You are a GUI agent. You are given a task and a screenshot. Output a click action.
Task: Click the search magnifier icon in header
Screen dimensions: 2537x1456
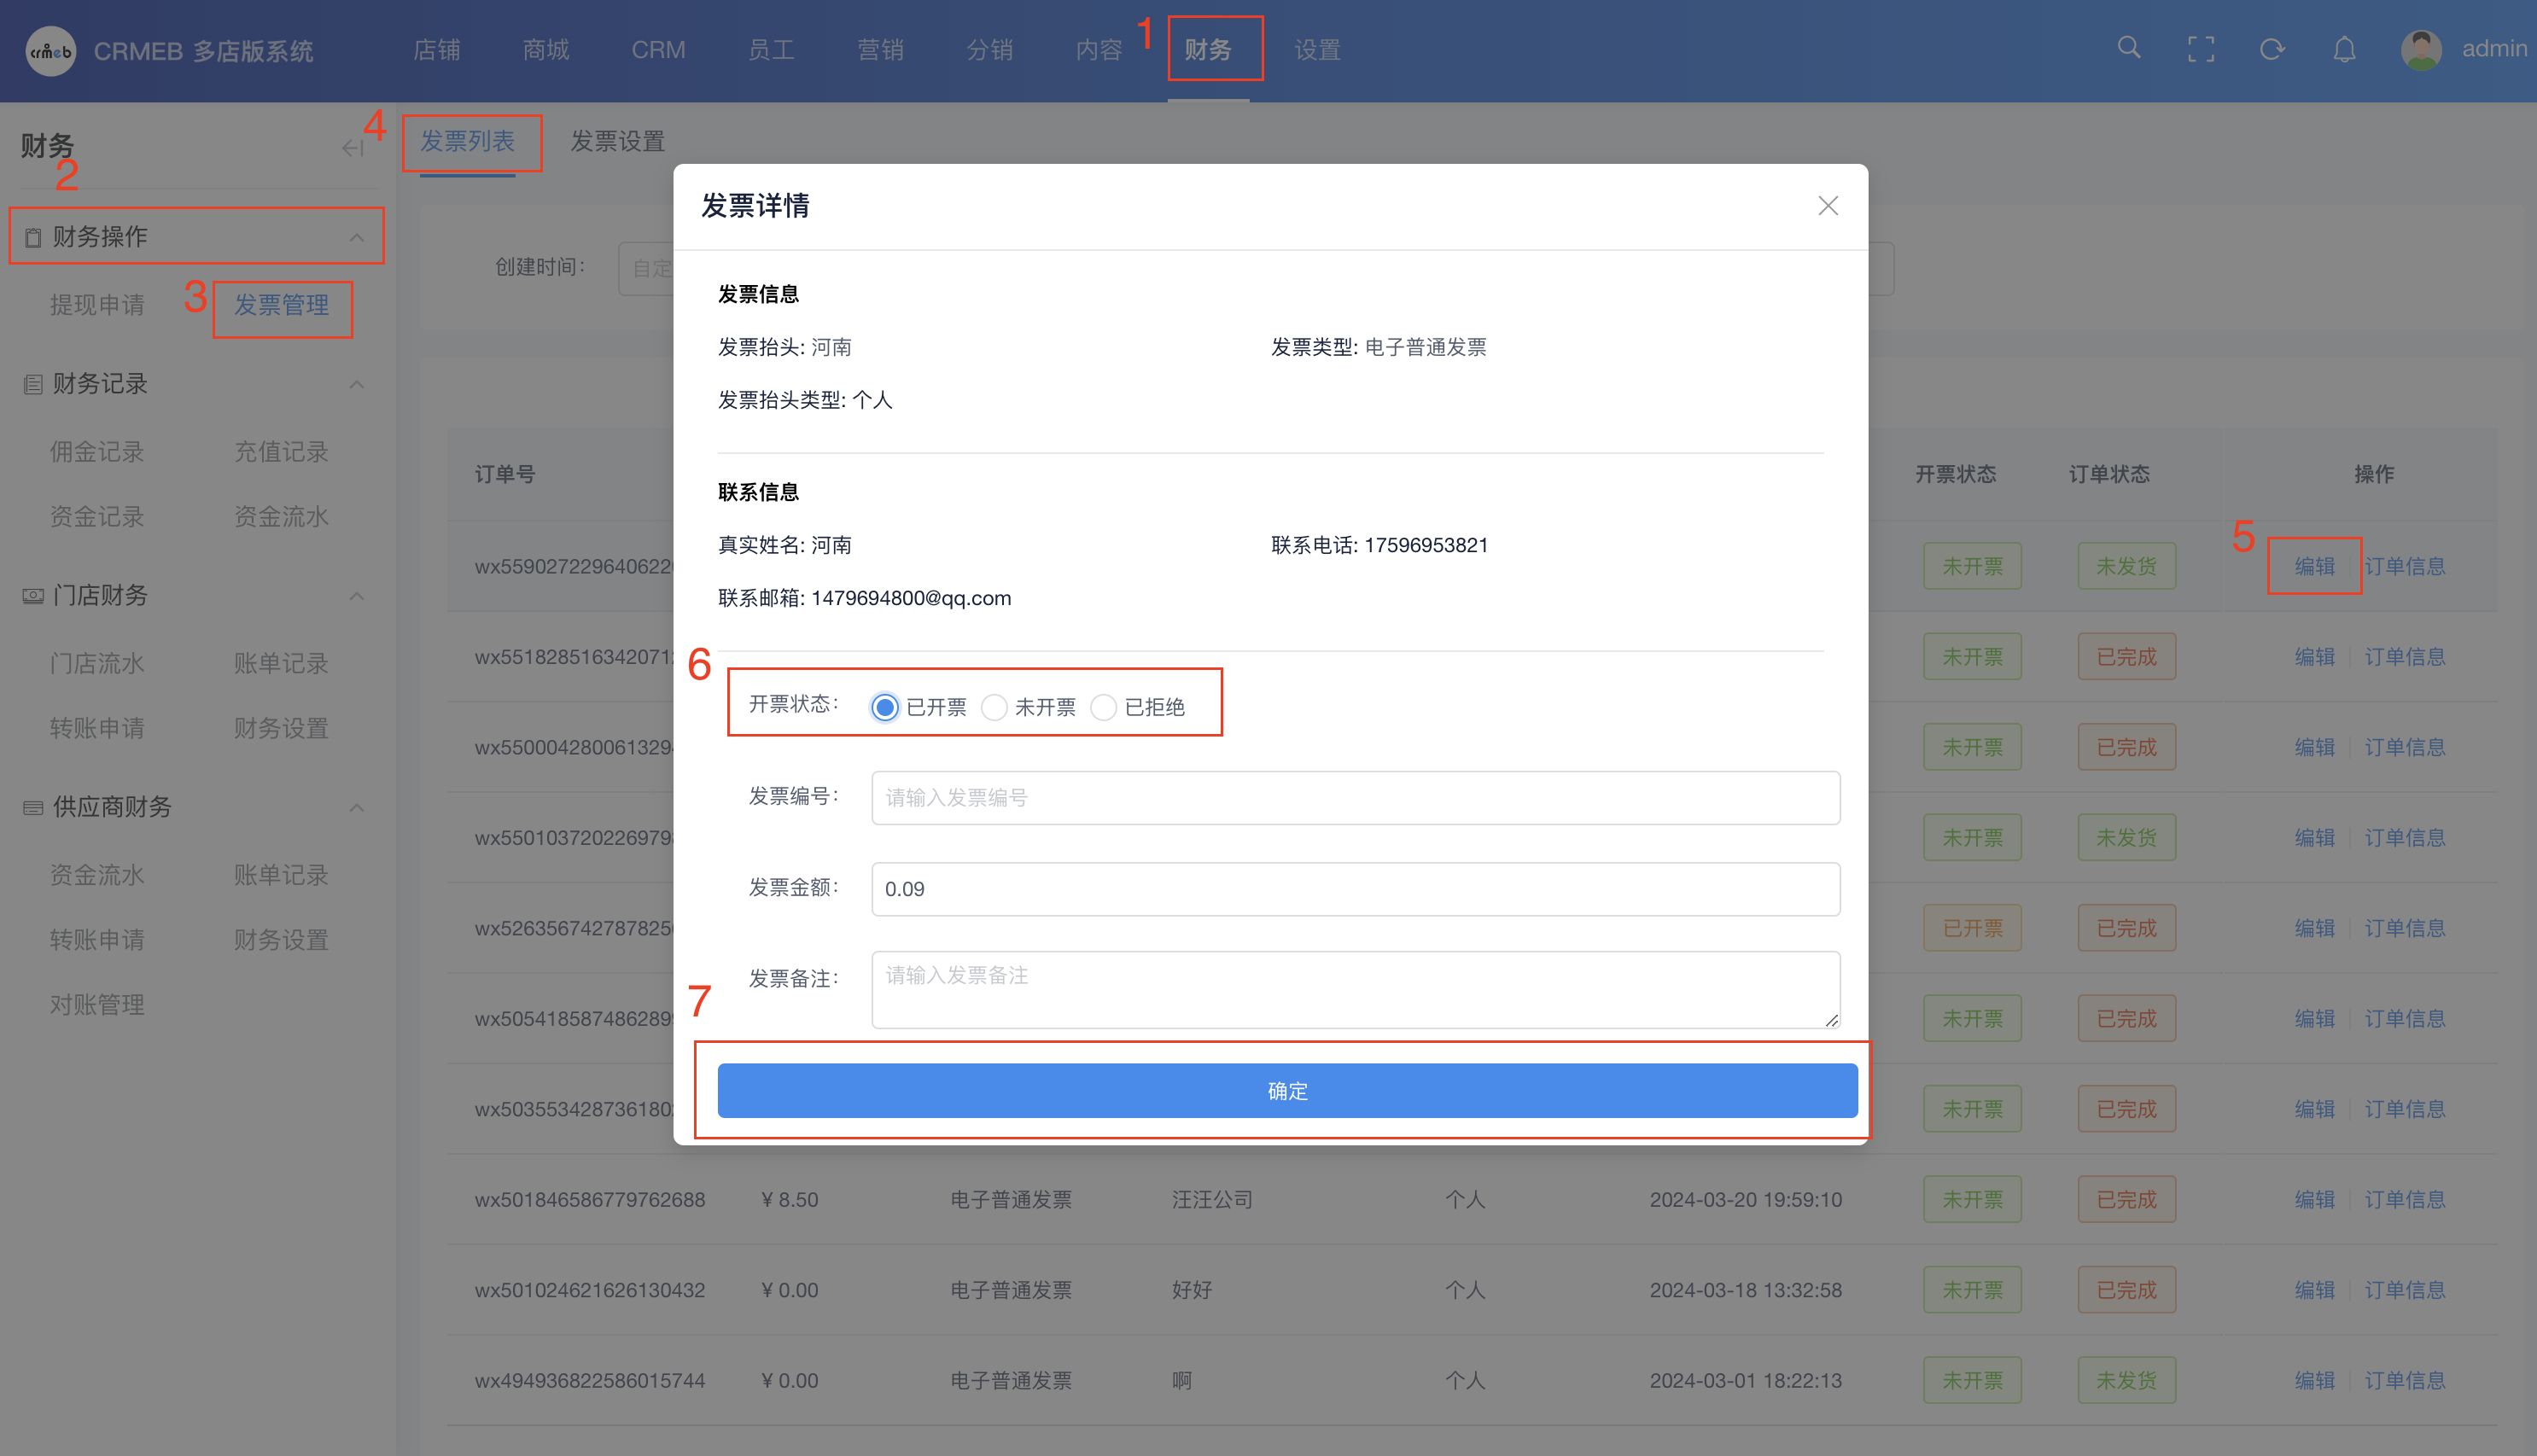pos(2129,48)
